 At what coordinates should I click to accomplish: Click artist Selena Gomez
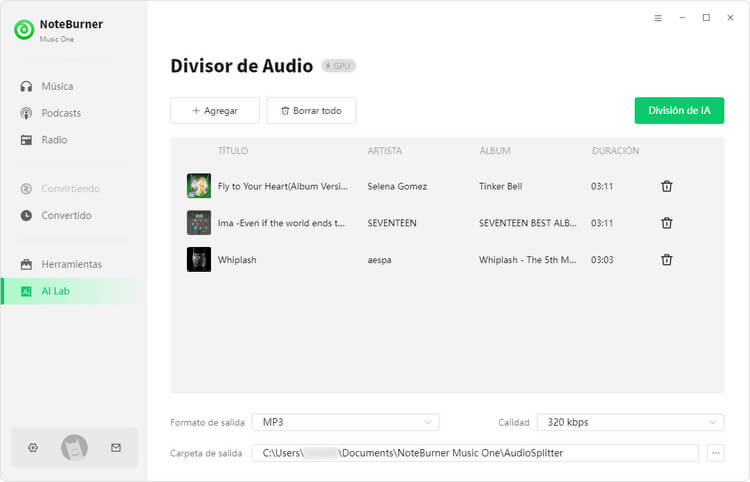coord(397,186)
